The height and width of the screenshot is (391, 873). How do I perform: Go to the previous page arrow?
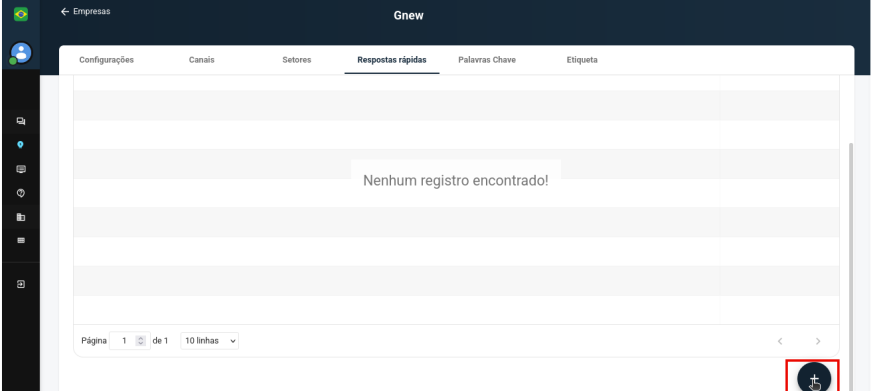780,341
